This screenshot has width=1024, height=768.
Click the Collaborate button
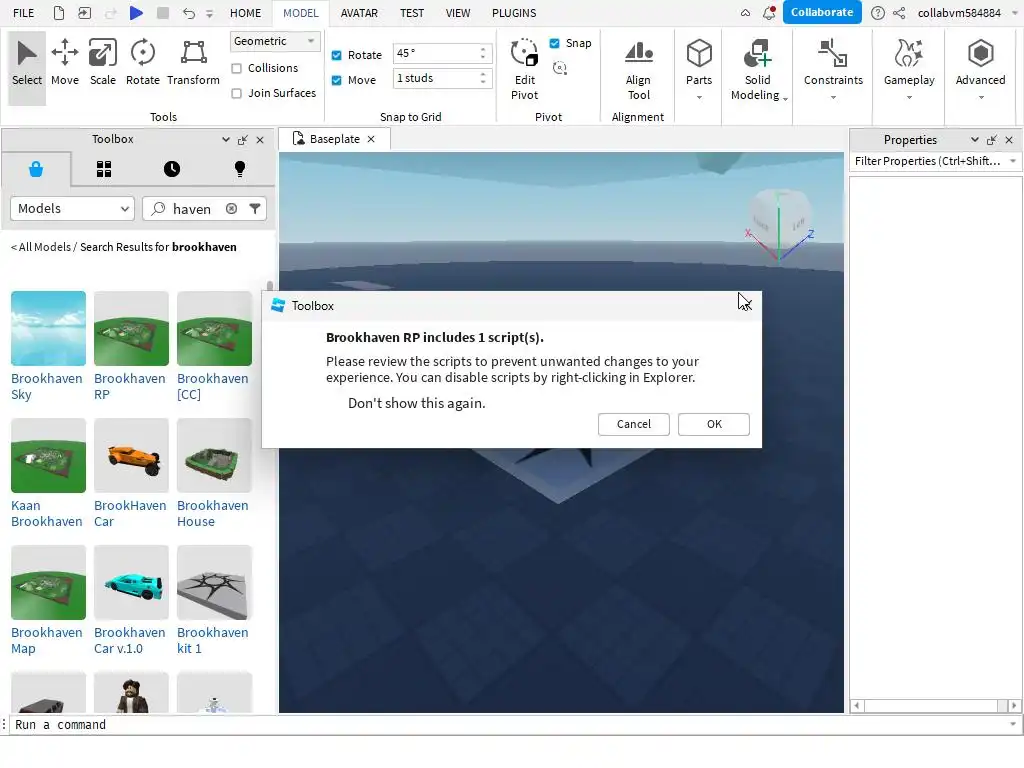pos(822,12)
